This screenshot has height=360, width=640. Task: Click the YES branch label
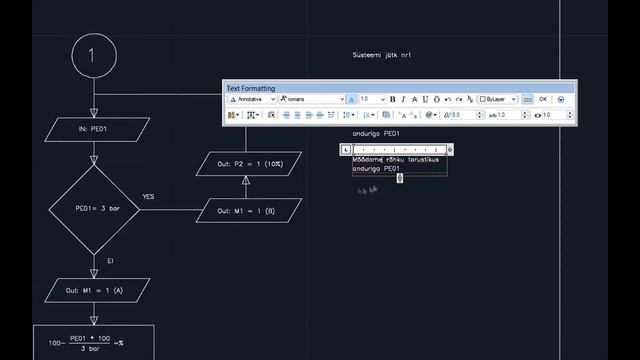point(148,197)
